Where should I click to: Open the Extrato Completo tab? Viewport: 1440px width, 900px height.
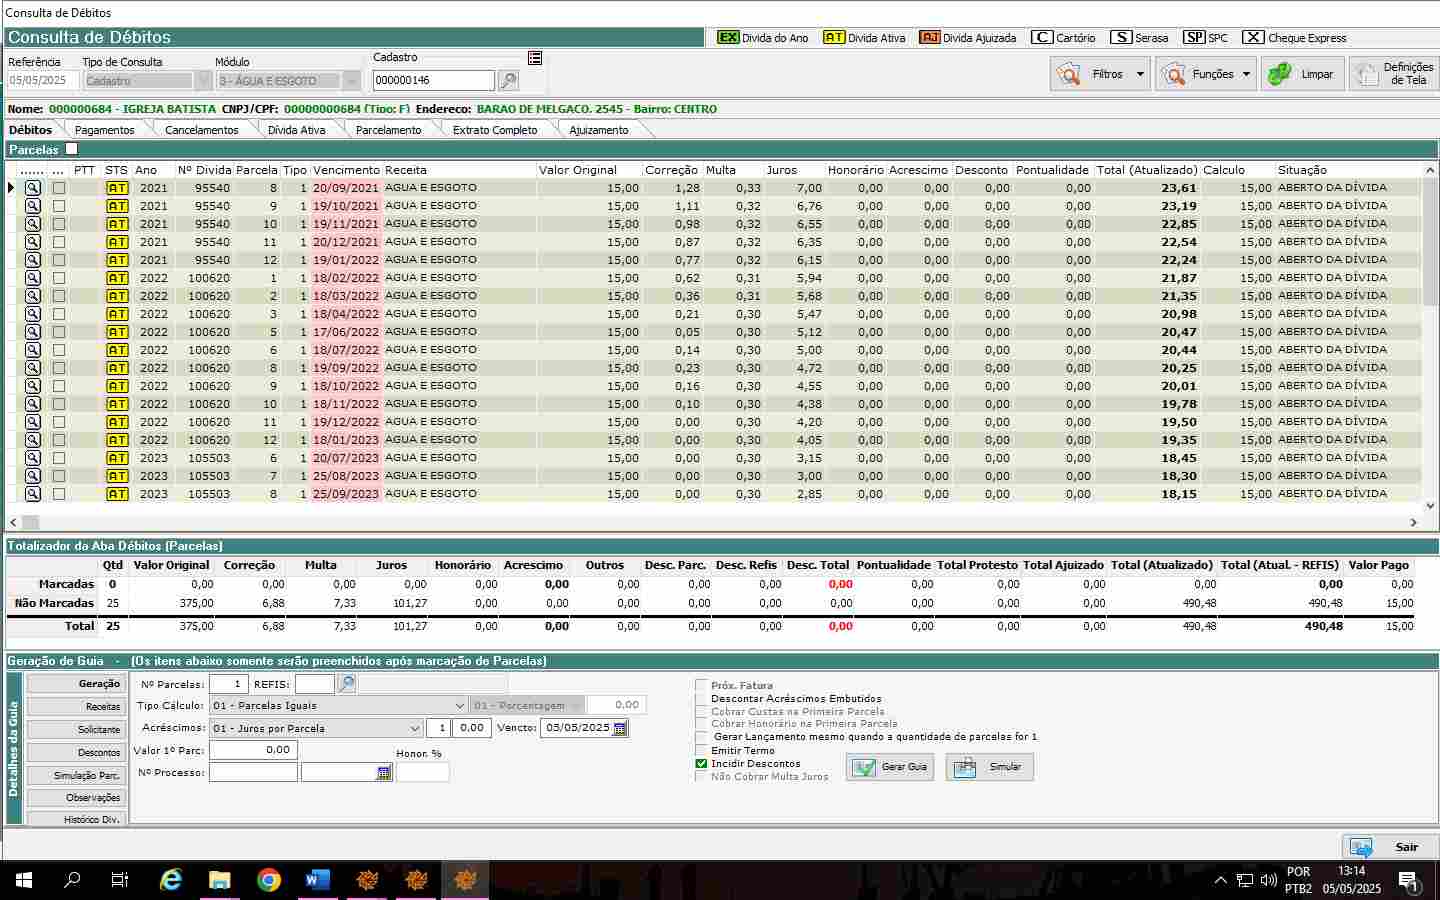point(494,130)
